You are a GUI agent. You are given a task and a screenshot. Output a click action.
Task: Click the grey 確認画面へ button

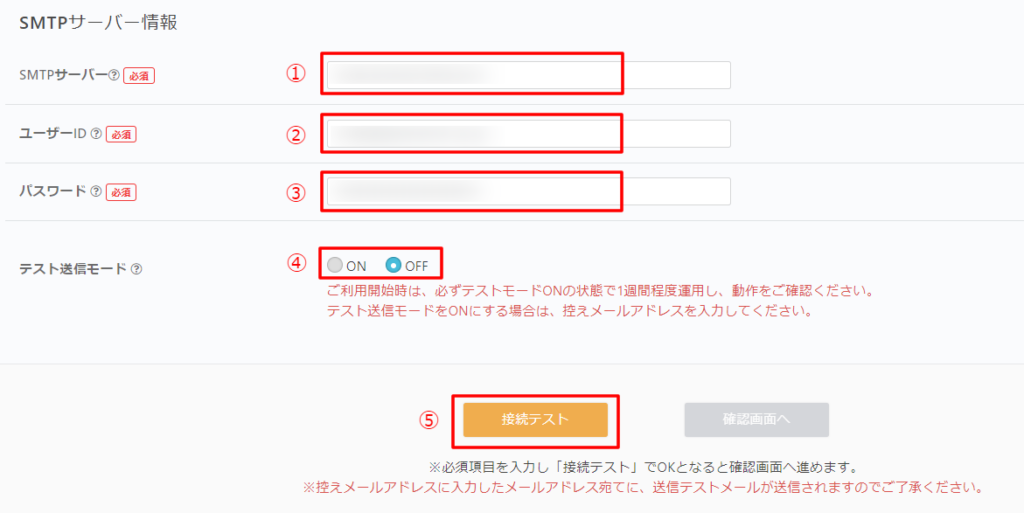(x=756, y=420)
